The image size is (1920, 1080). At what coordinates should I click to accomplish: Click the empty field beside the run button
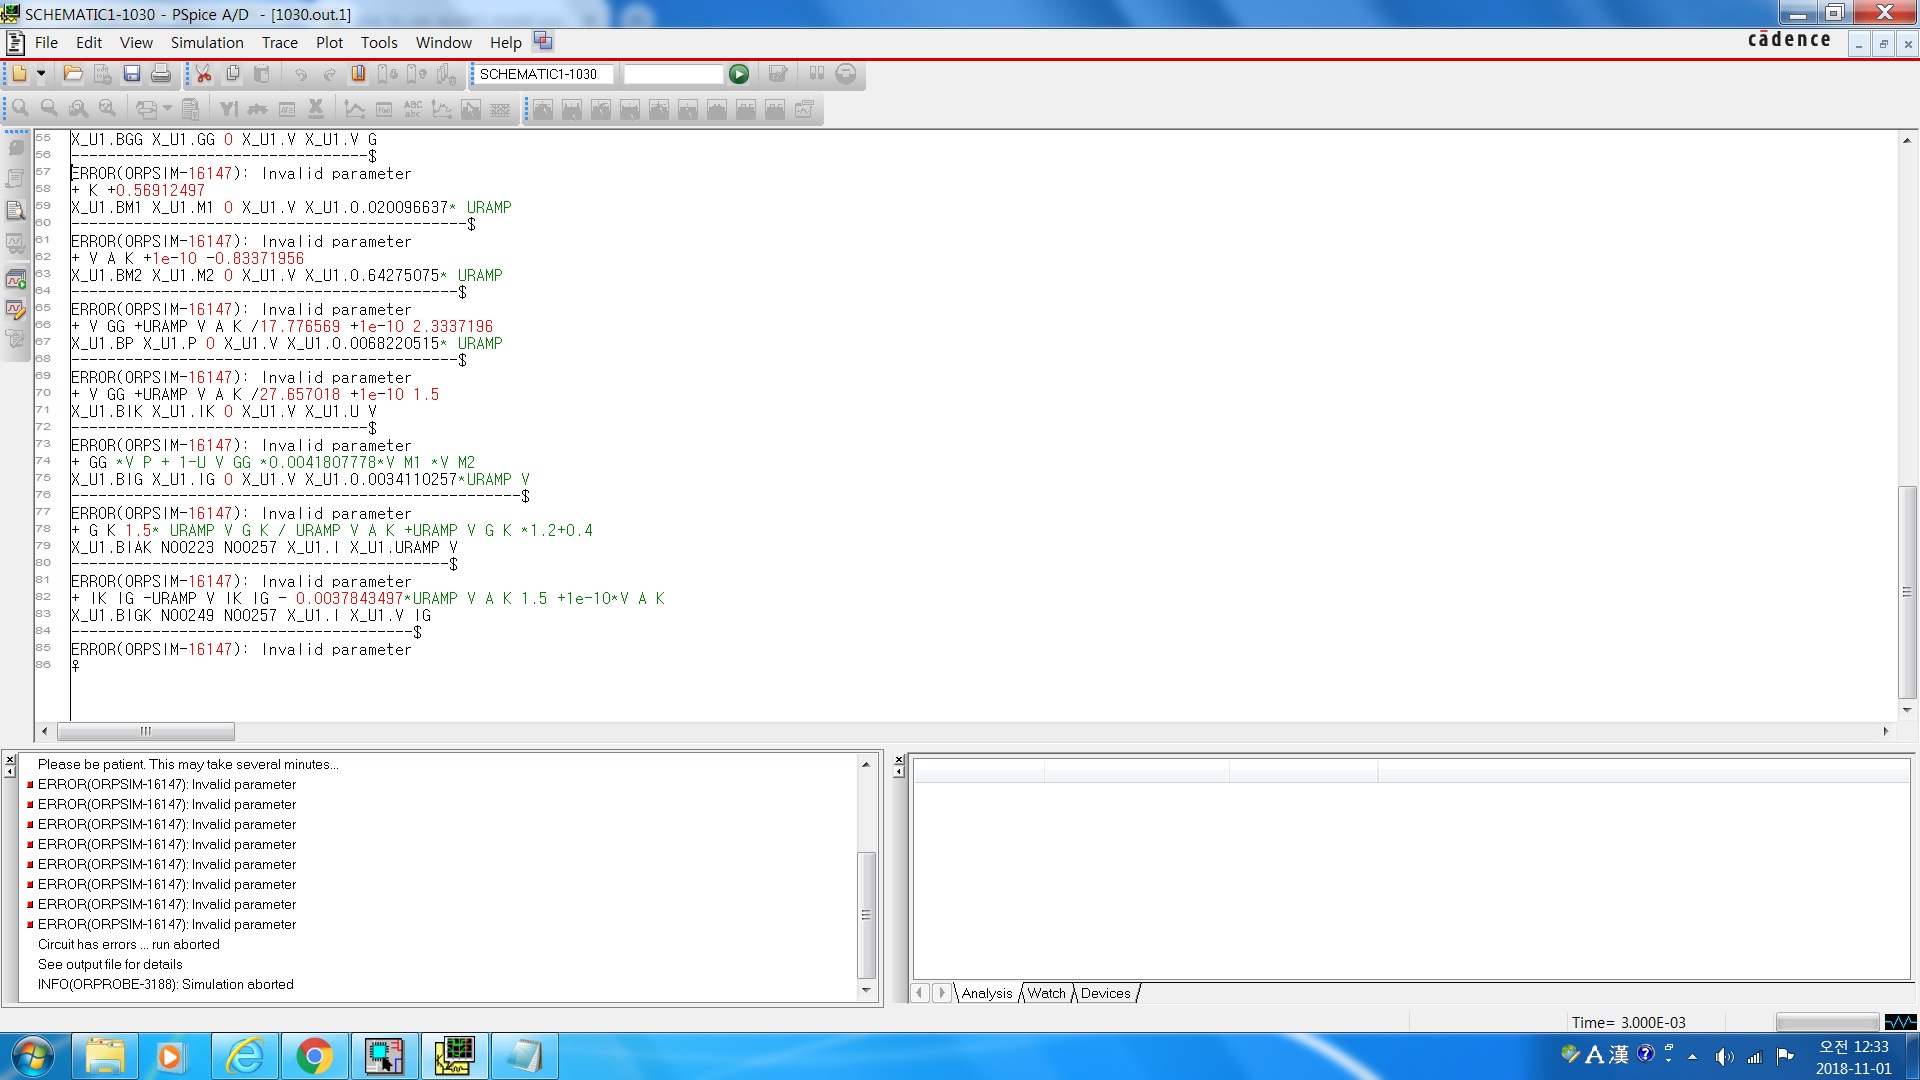pos(673,74)
